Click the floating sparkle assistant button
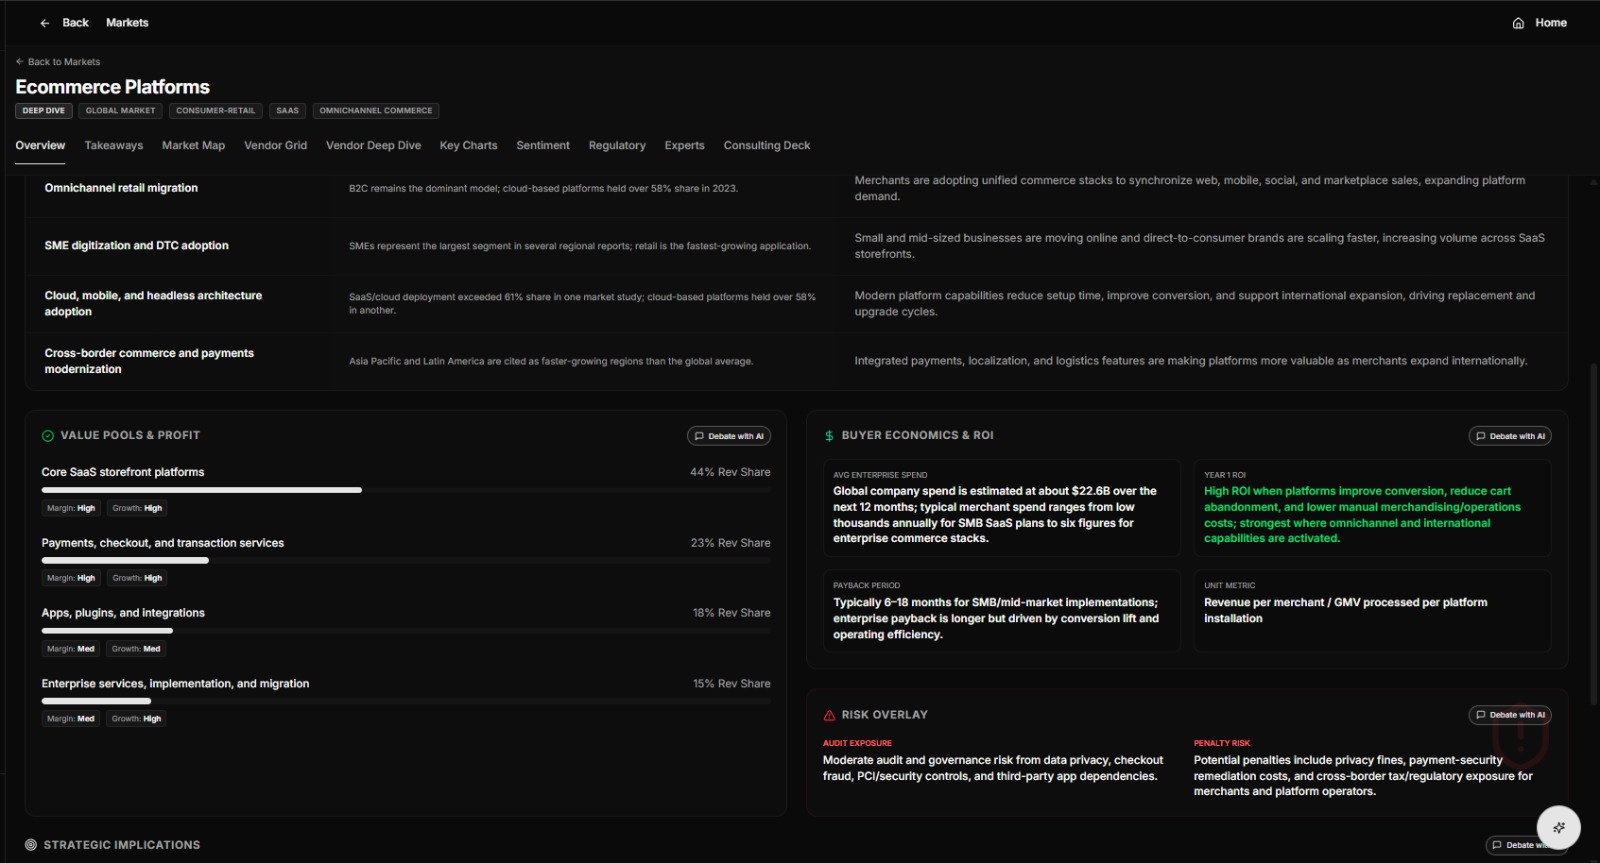 tap(1558, 827)
